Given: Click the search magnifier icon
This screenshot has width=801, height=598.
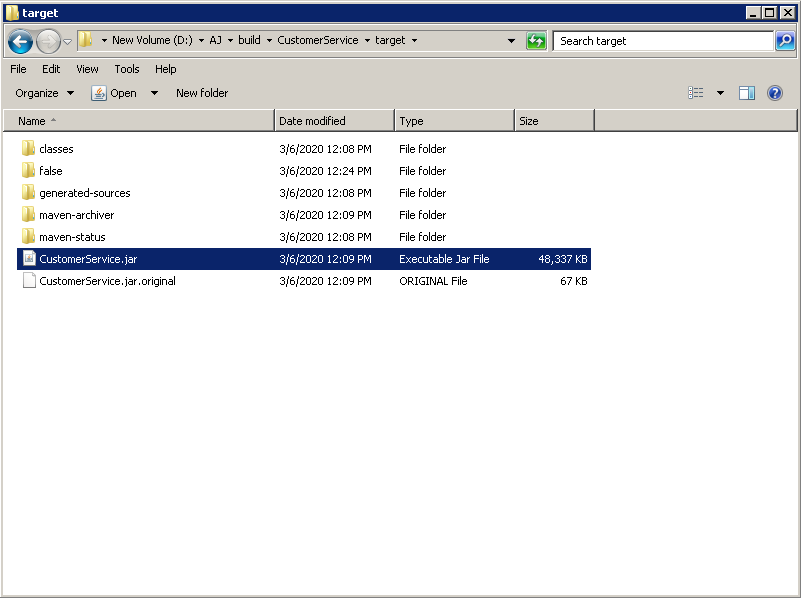Looking at the screenshot, I should tap(785, 41).
